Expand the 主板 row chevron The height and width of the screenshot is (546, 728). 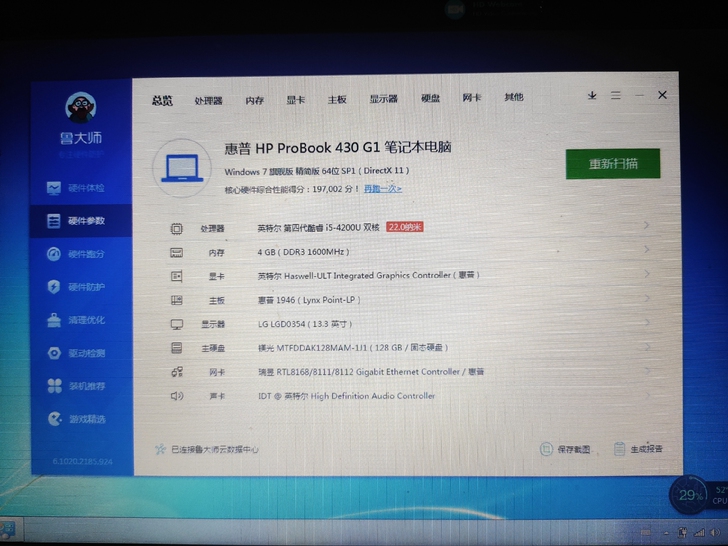coord(647,298)
